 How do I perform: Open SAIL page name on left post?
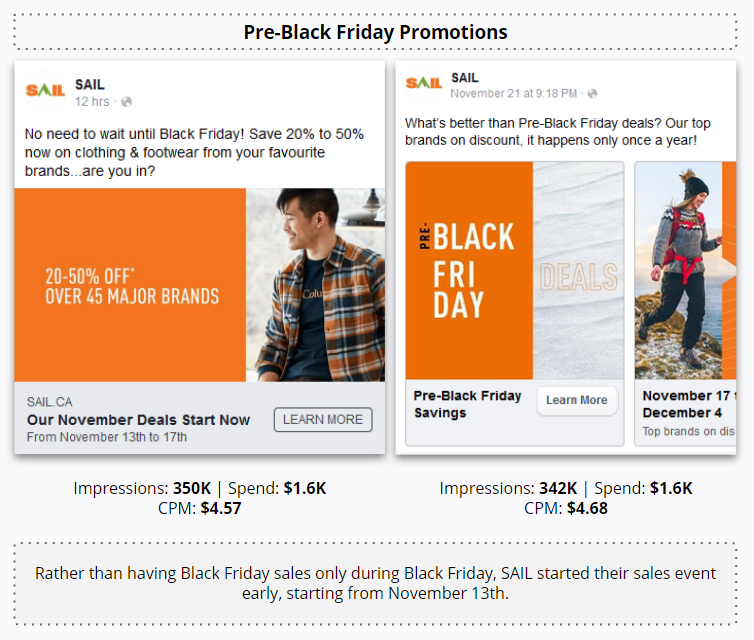click(90, 85)
